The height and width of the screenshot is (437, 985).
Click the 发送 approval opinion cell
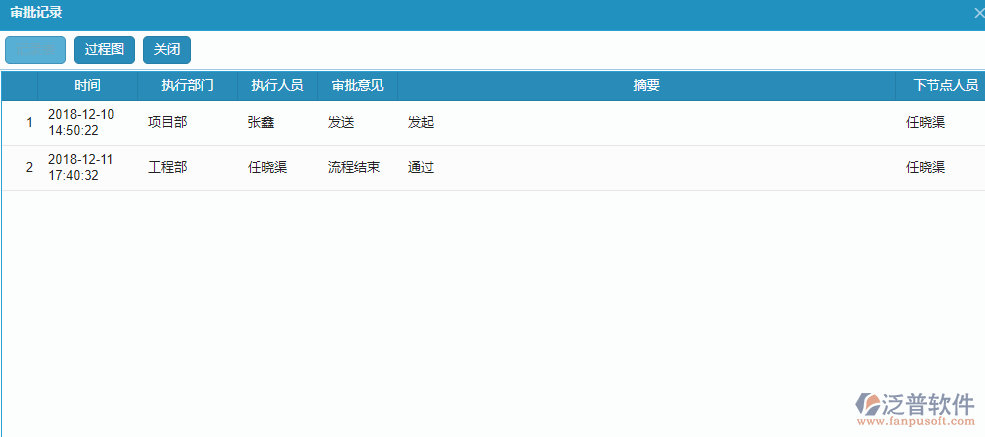point(341,122)
